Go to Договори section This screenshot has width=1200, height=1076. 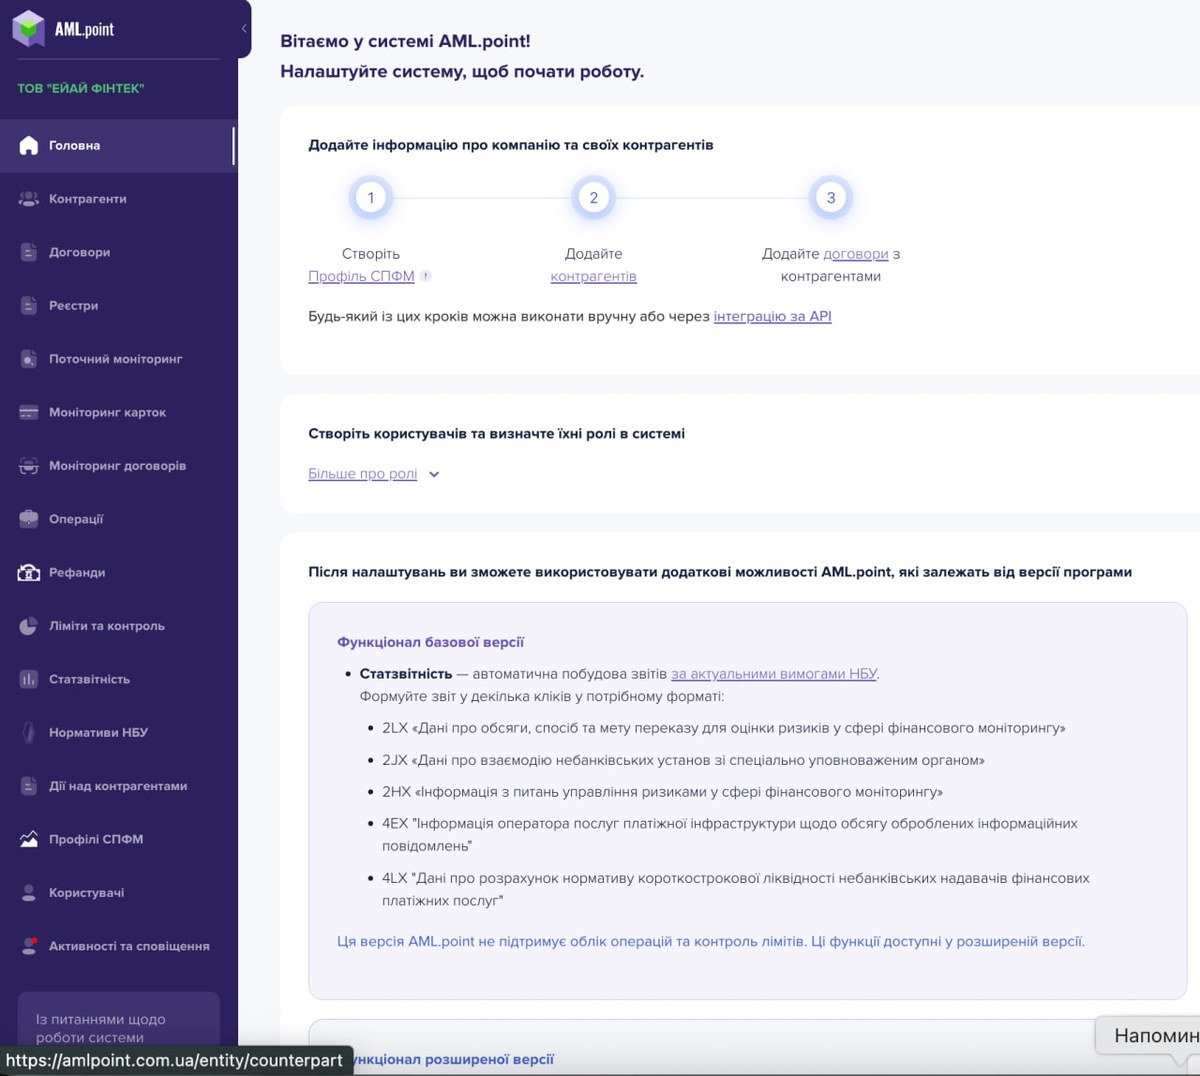[118, 252]
